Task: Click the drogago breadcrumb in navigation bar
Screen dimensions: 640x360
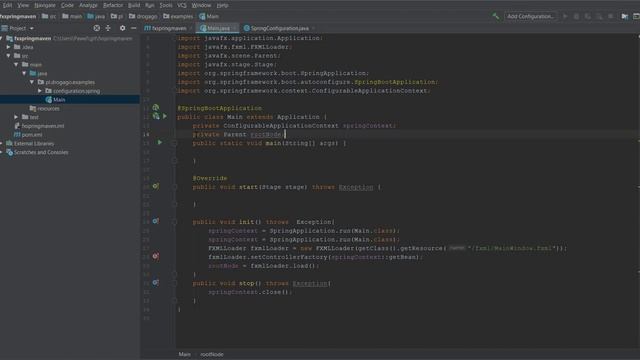Action: click(143, 16)
